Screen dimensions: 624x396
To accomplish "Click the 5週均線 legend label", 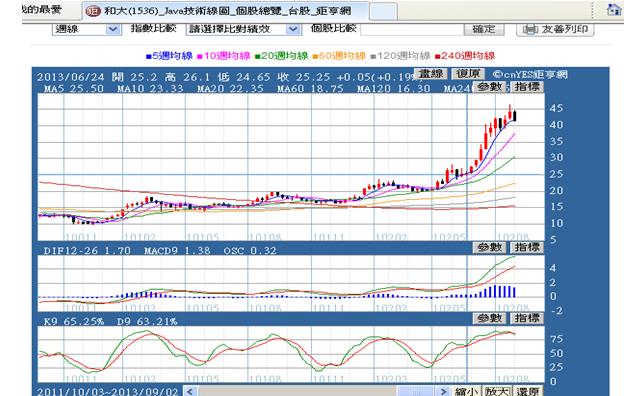I will [x=170, y=56].
